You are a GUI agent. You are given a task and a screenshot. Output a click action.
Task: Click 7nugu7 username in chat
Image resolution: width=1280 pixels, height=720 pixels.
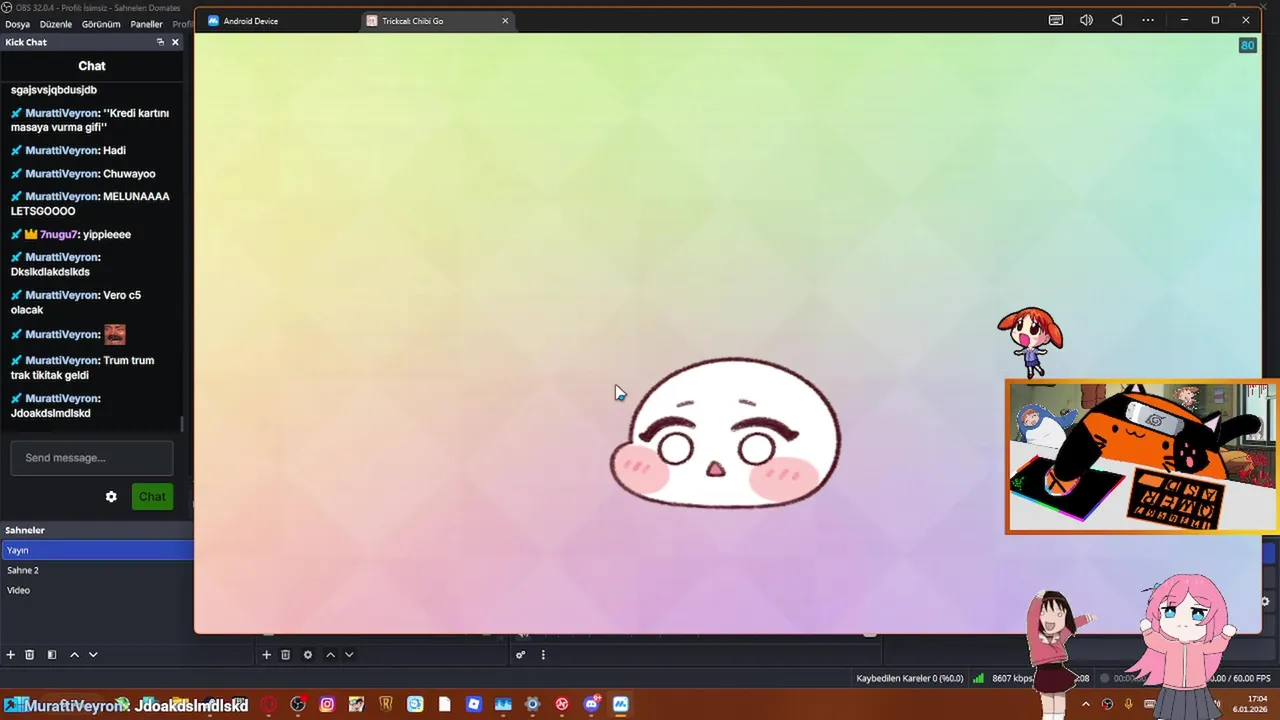(58, 234)
